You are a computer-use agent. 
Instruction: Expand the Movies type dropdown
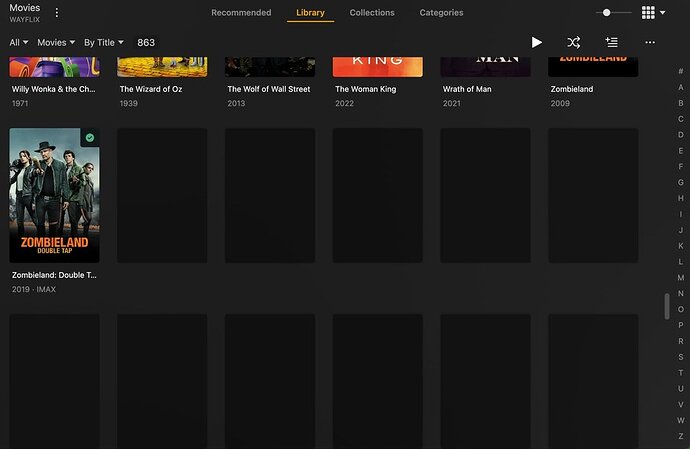pos(56,43)
